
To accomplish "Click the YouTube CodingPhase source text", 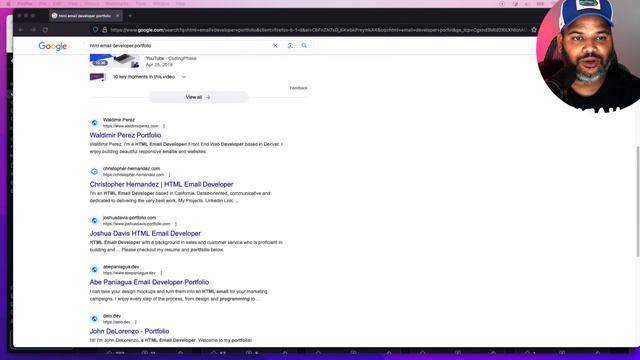I will [171, 58].
